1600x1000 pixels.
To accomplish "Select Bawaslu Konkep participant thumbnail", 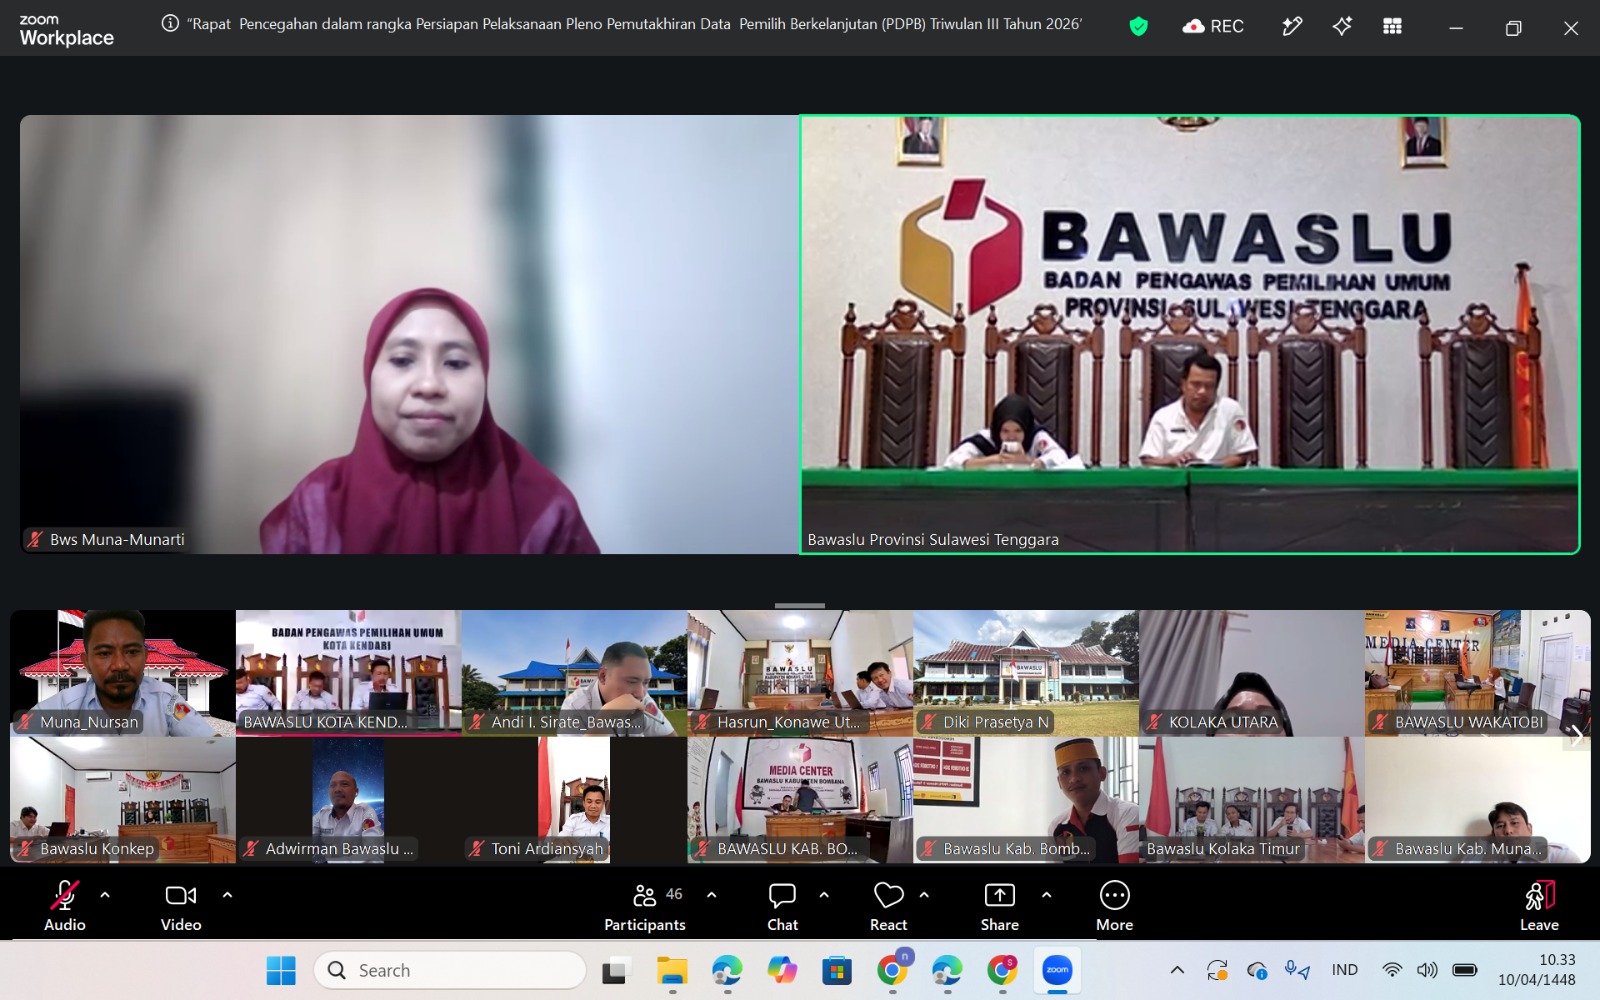I will [x=123, y=800].
